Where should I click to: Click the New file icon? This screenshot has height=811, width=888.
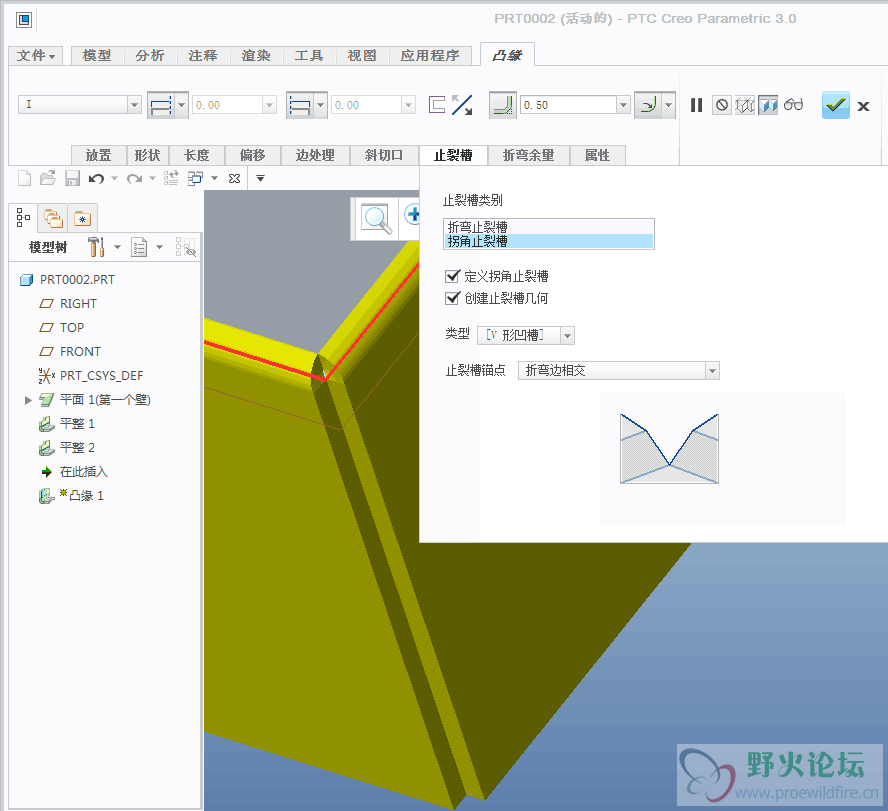pos(24,178)
